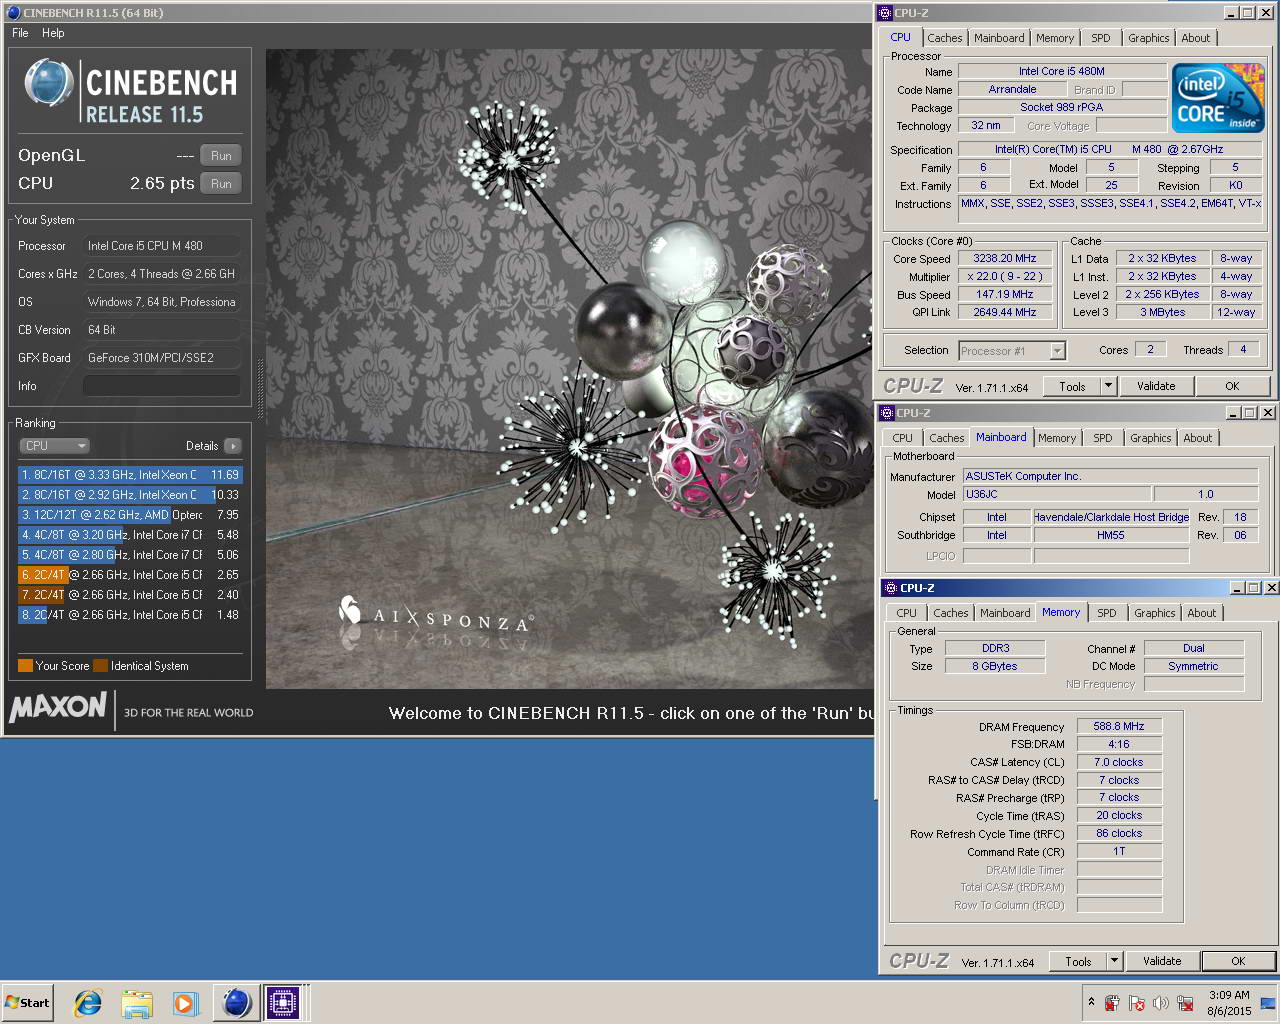Open Mainboard tab in bottom CPU-Z window
This screenshot has height=1024, width=1280.
pyautogui.click(x=1005, y=613)
